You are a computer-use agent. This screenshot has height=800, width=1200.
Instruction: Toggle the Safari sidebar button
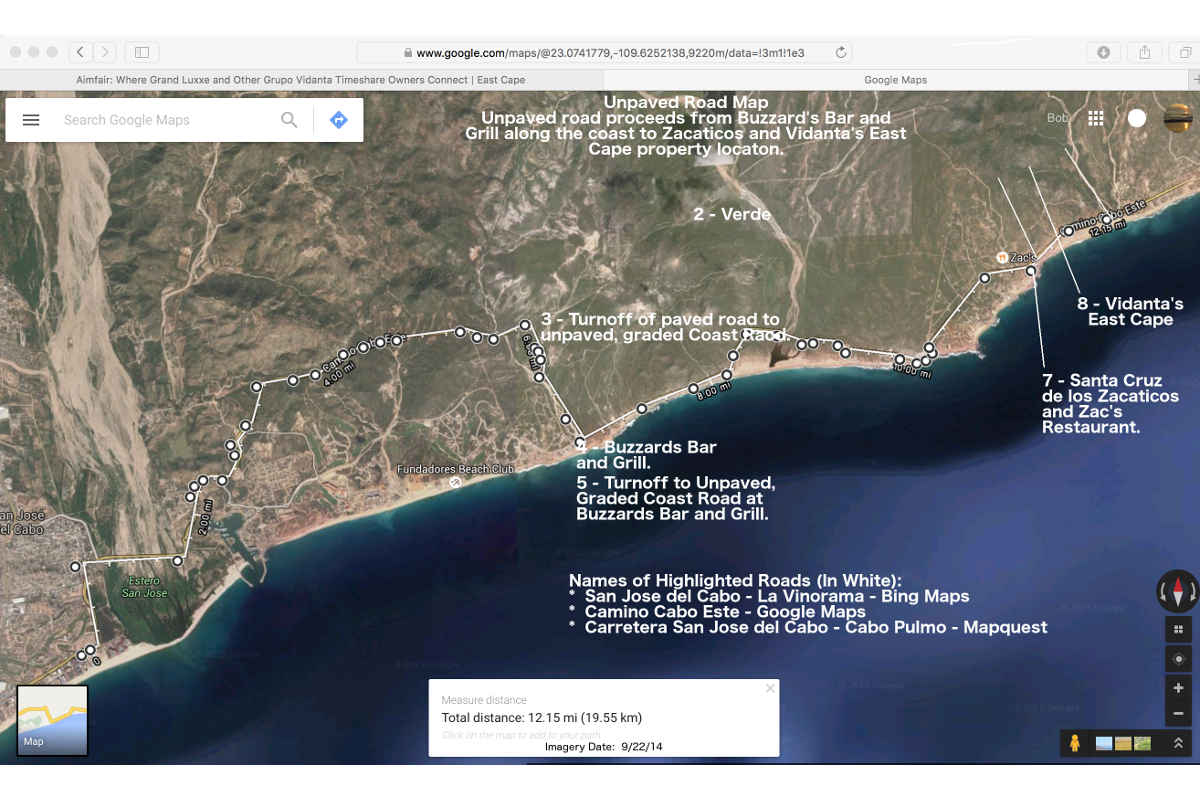pos(142,52)
